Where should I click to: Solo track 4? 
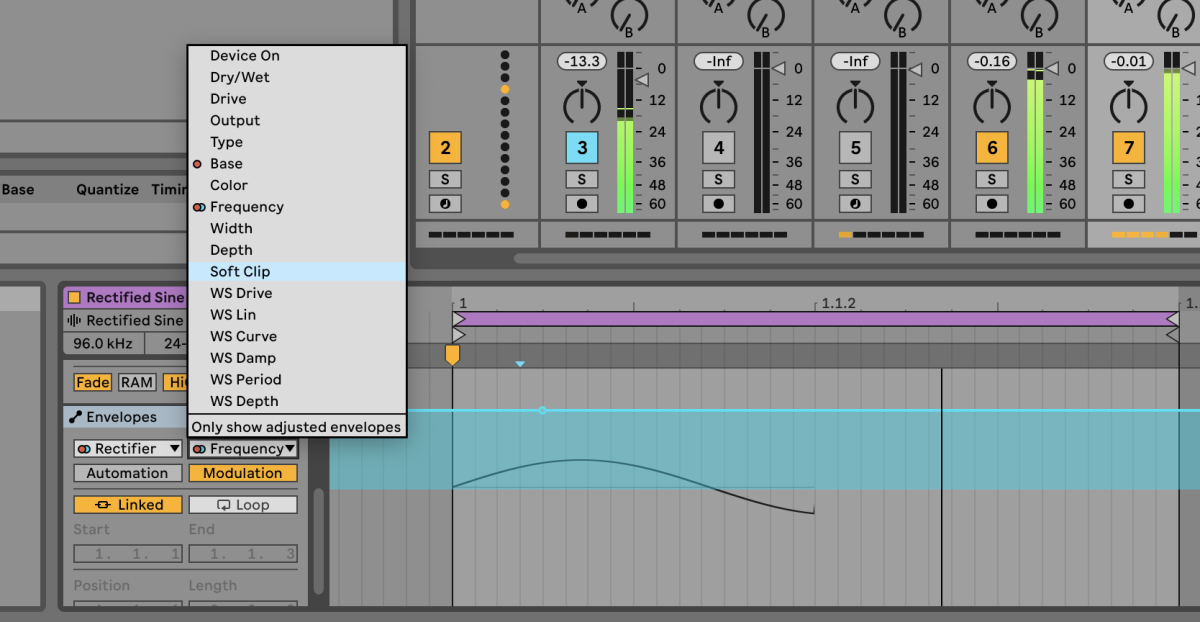coord(718,179)
